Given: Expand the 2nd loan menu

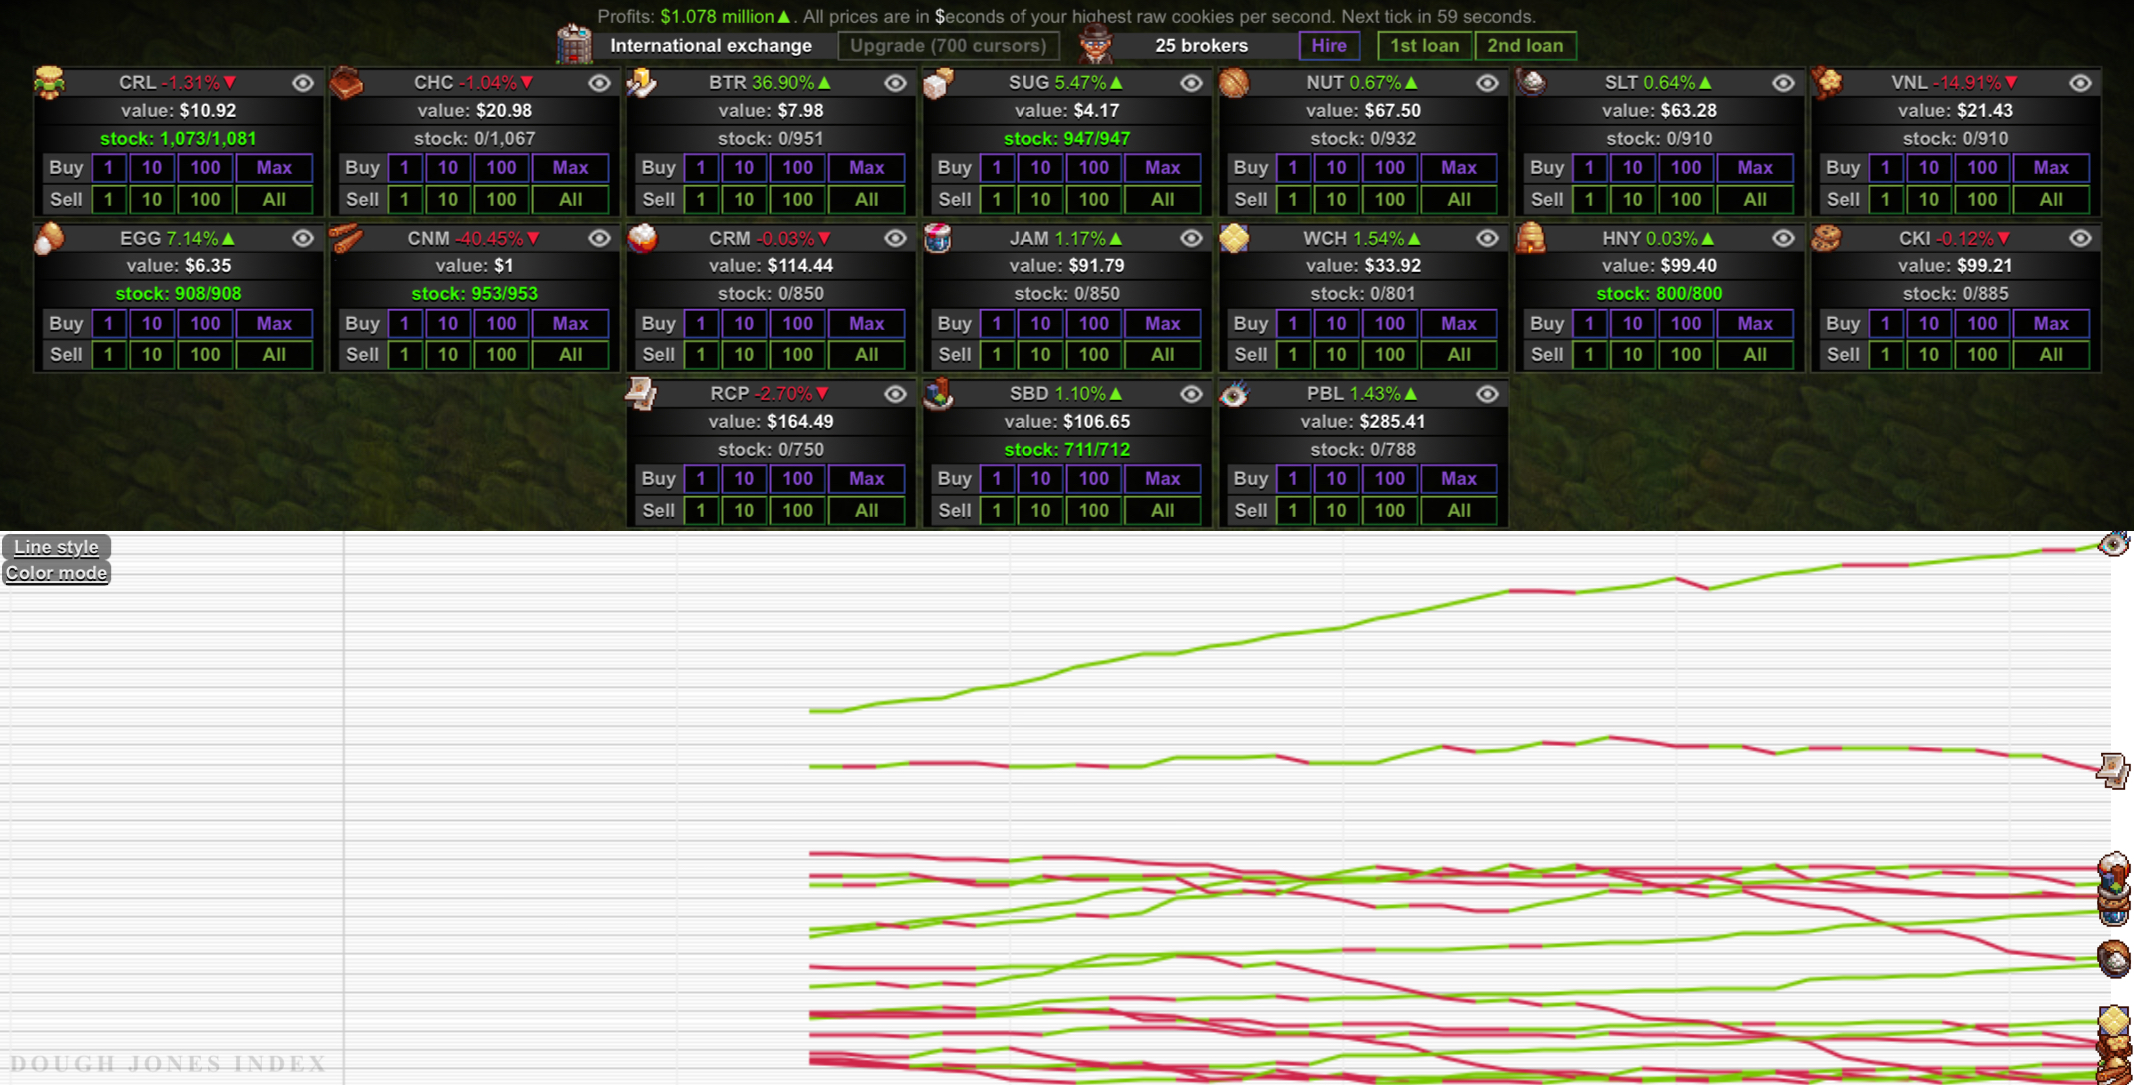Looking at the screenshot, I should click(1525, 46).
